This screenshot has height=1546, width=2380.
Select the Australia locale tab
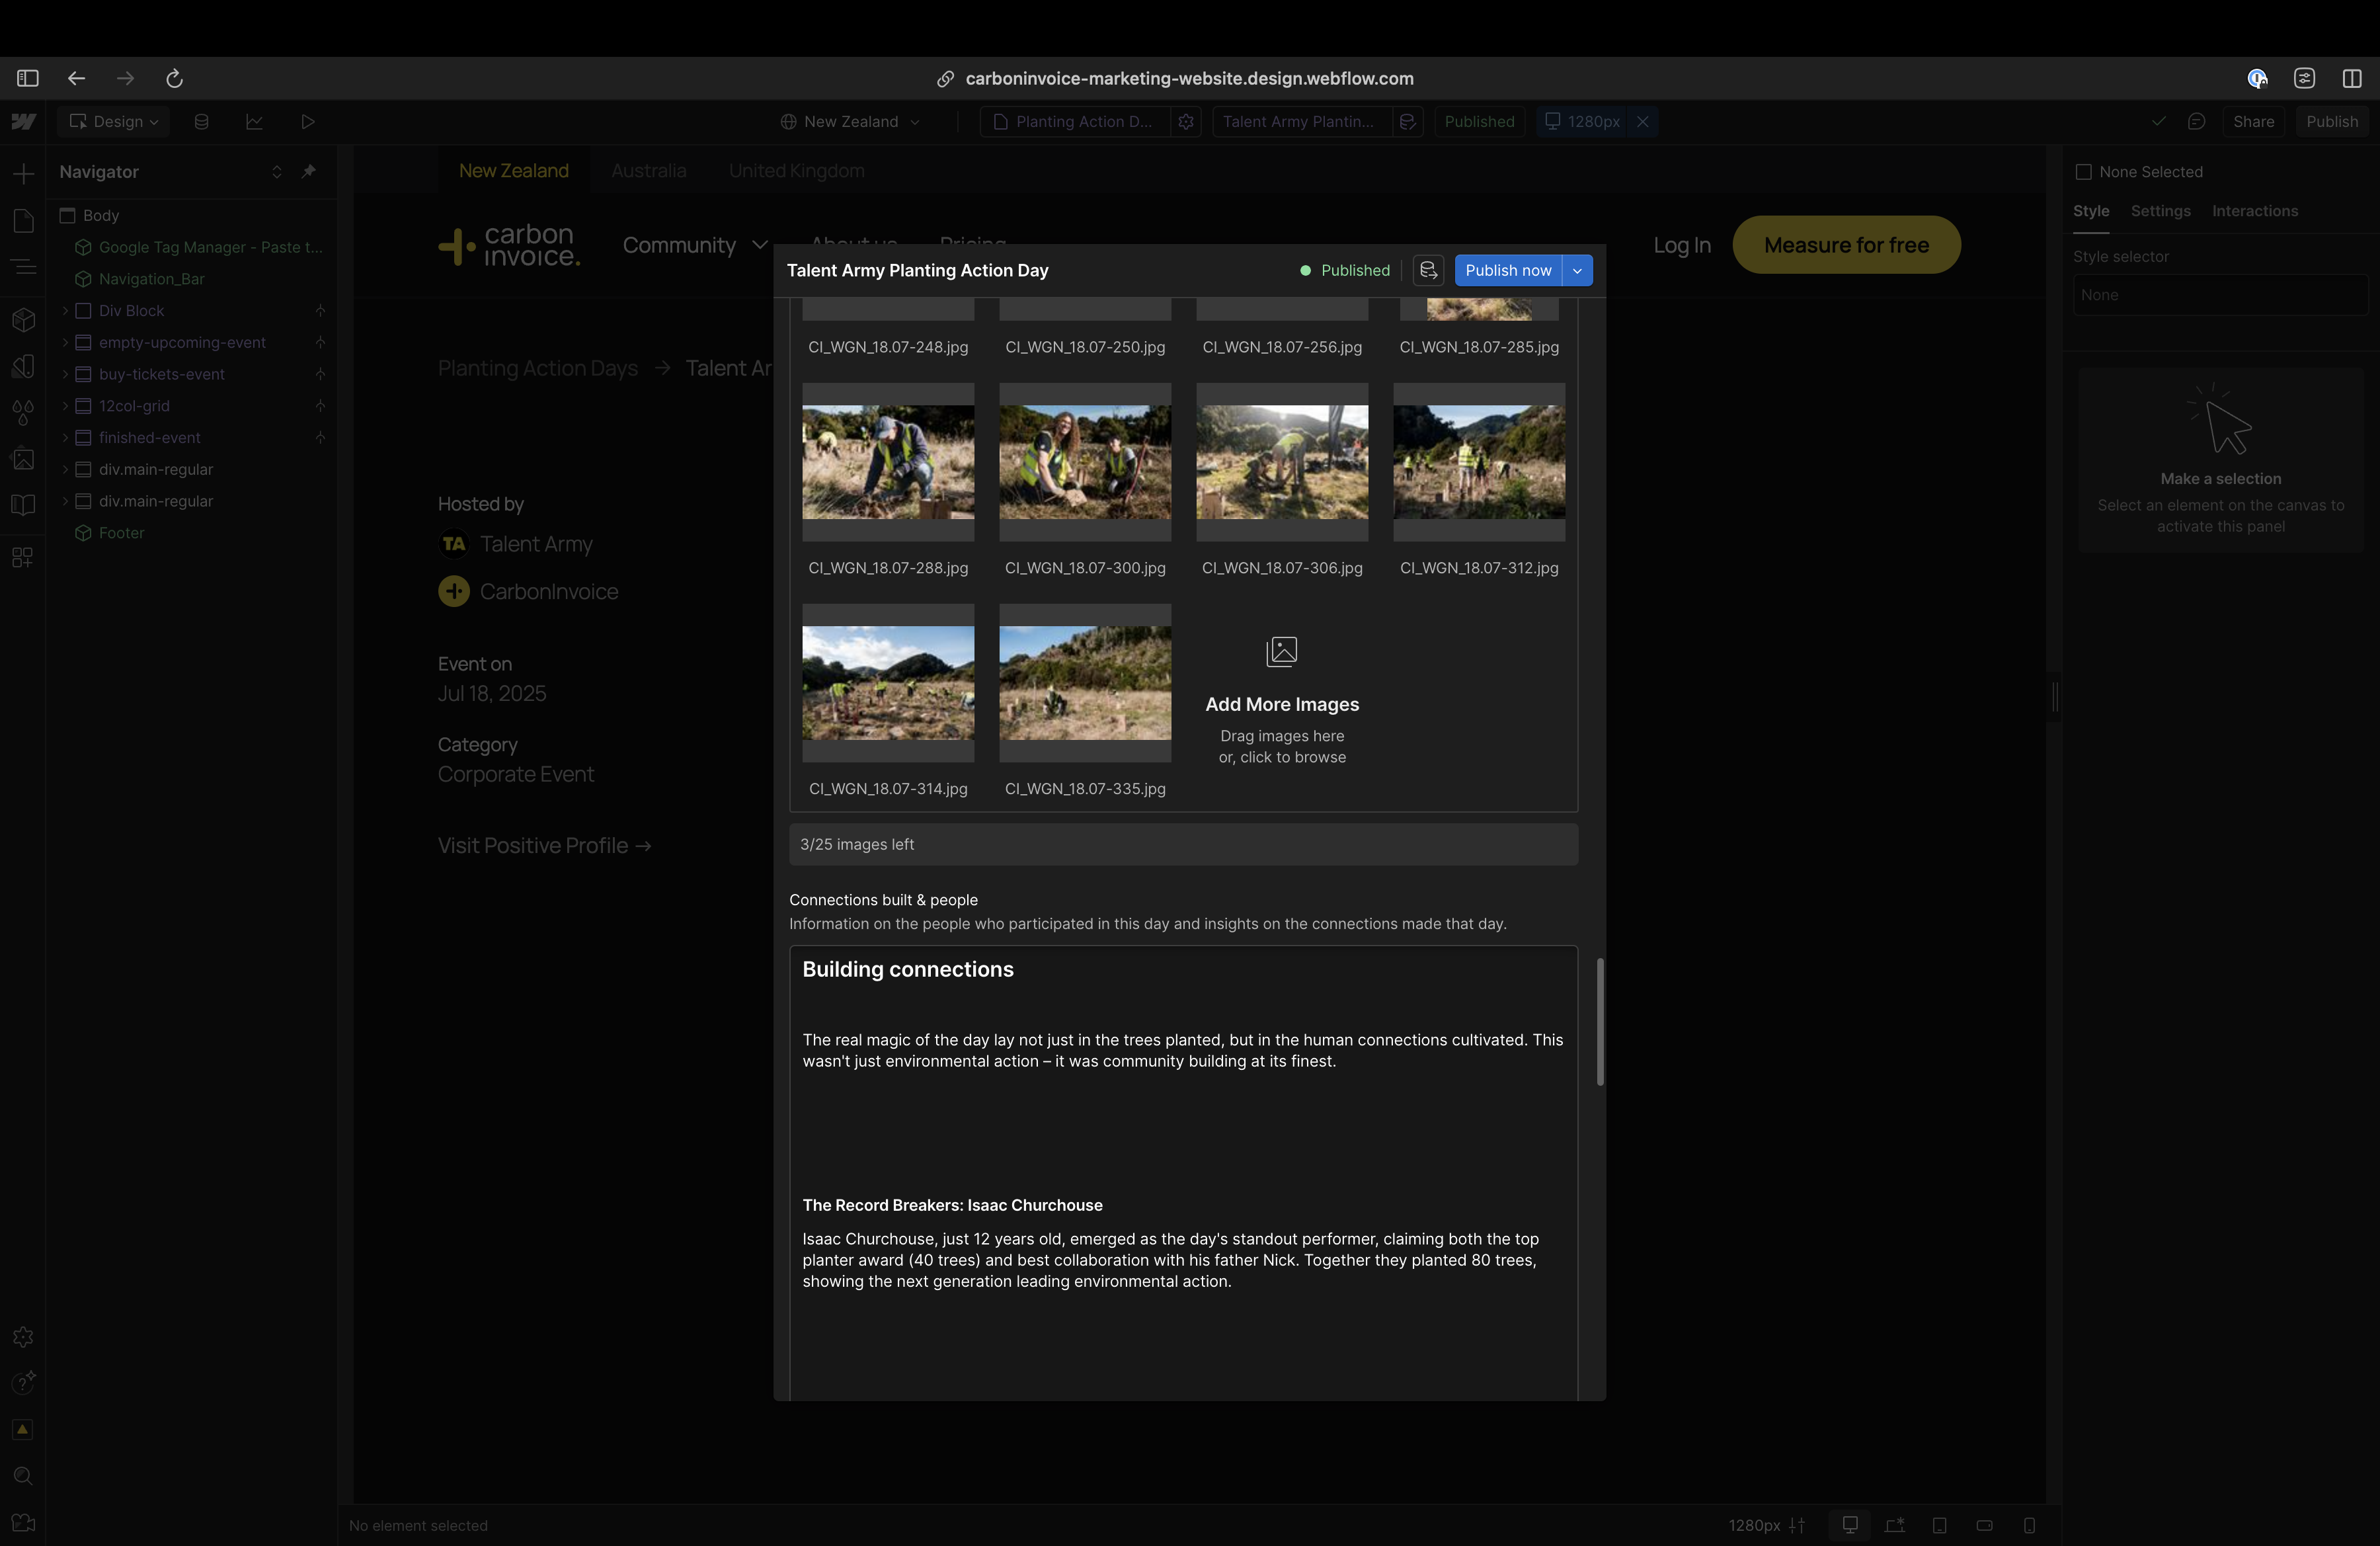click(x=649, y=171)
